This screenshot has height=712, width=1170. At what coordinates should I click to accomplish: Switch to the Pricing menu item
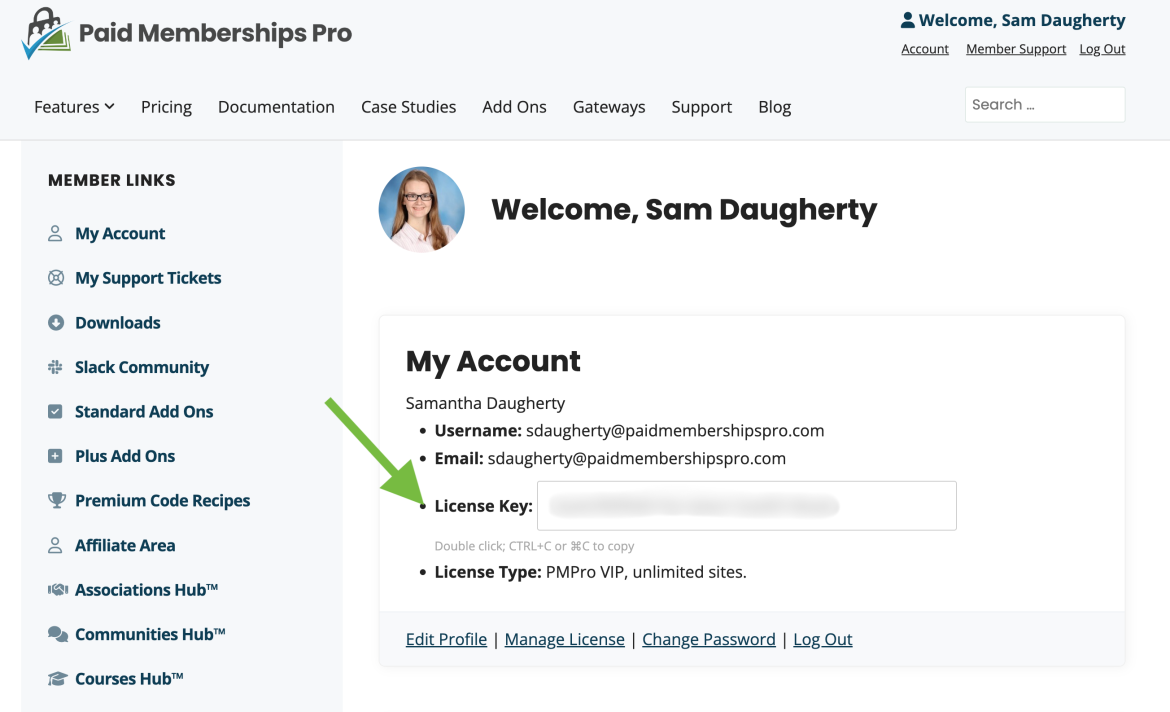click(166, 106)
